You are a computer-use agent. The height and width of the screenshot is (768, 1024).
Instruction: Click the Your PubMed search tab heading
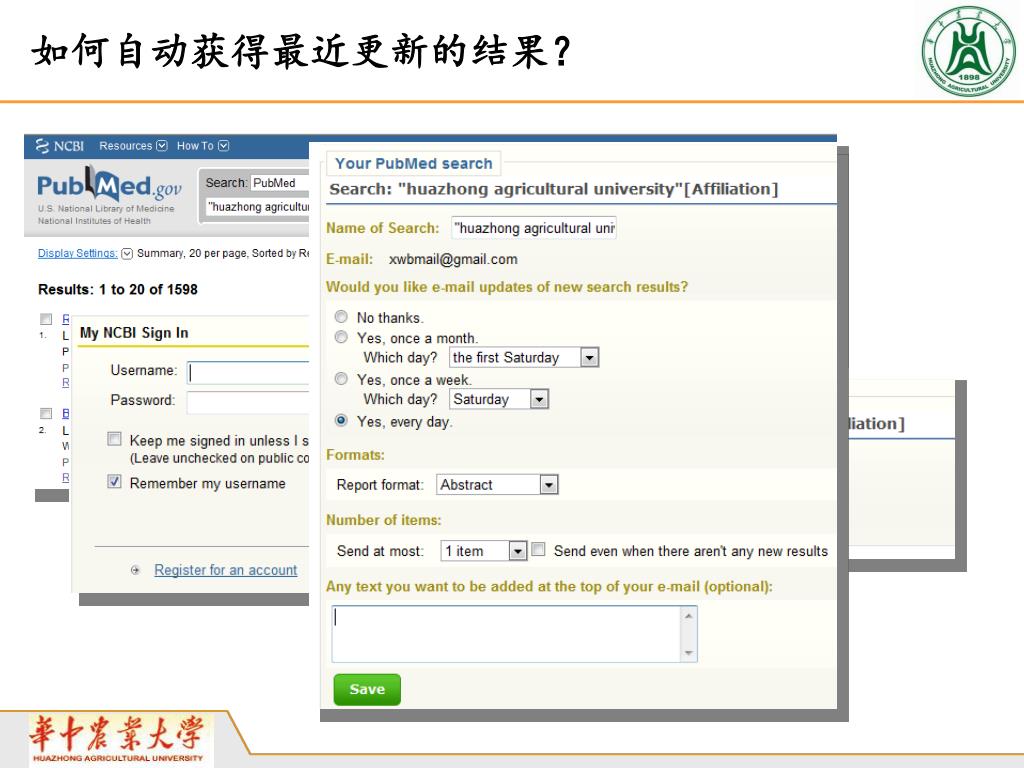413,163
